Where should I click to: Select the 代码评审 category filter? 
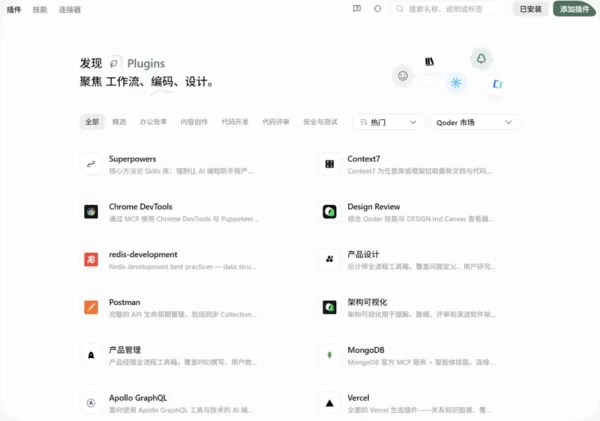(x=276, y=122)
